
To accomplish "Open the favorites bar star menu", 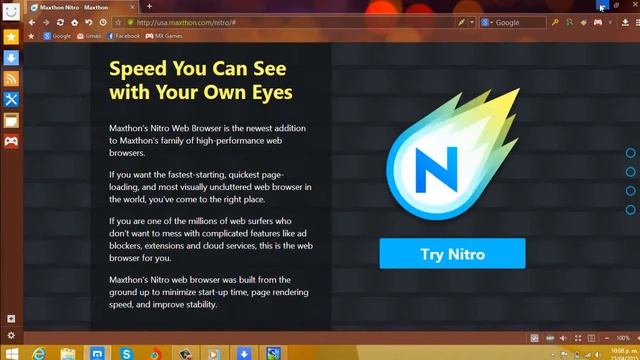I will point(31,36).
